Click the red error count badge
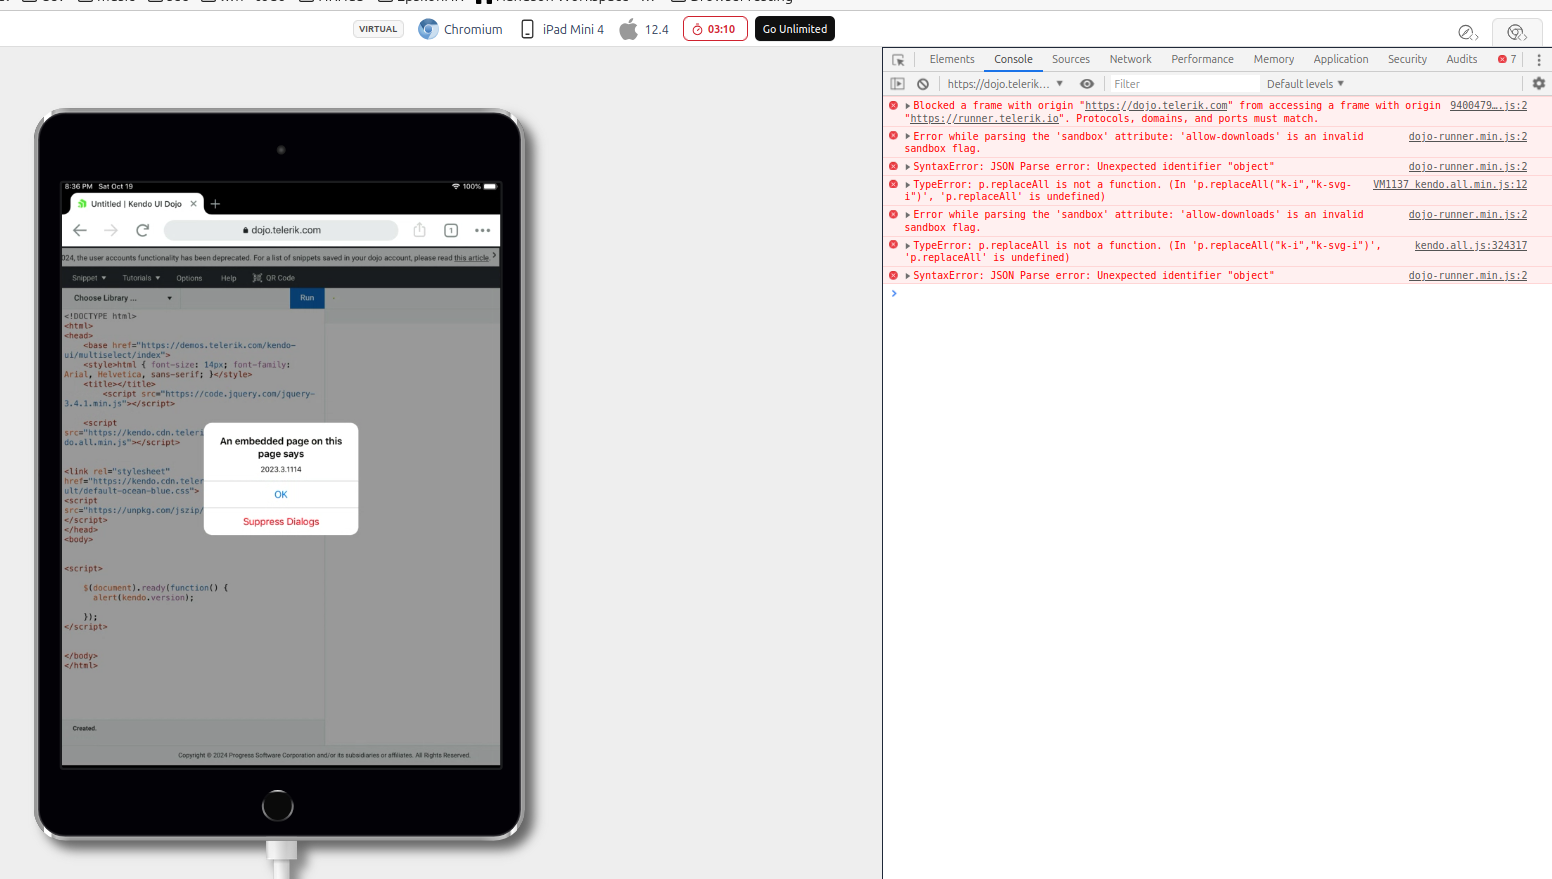This screenshot has height=879, width=1552. tap(1507, 59)
